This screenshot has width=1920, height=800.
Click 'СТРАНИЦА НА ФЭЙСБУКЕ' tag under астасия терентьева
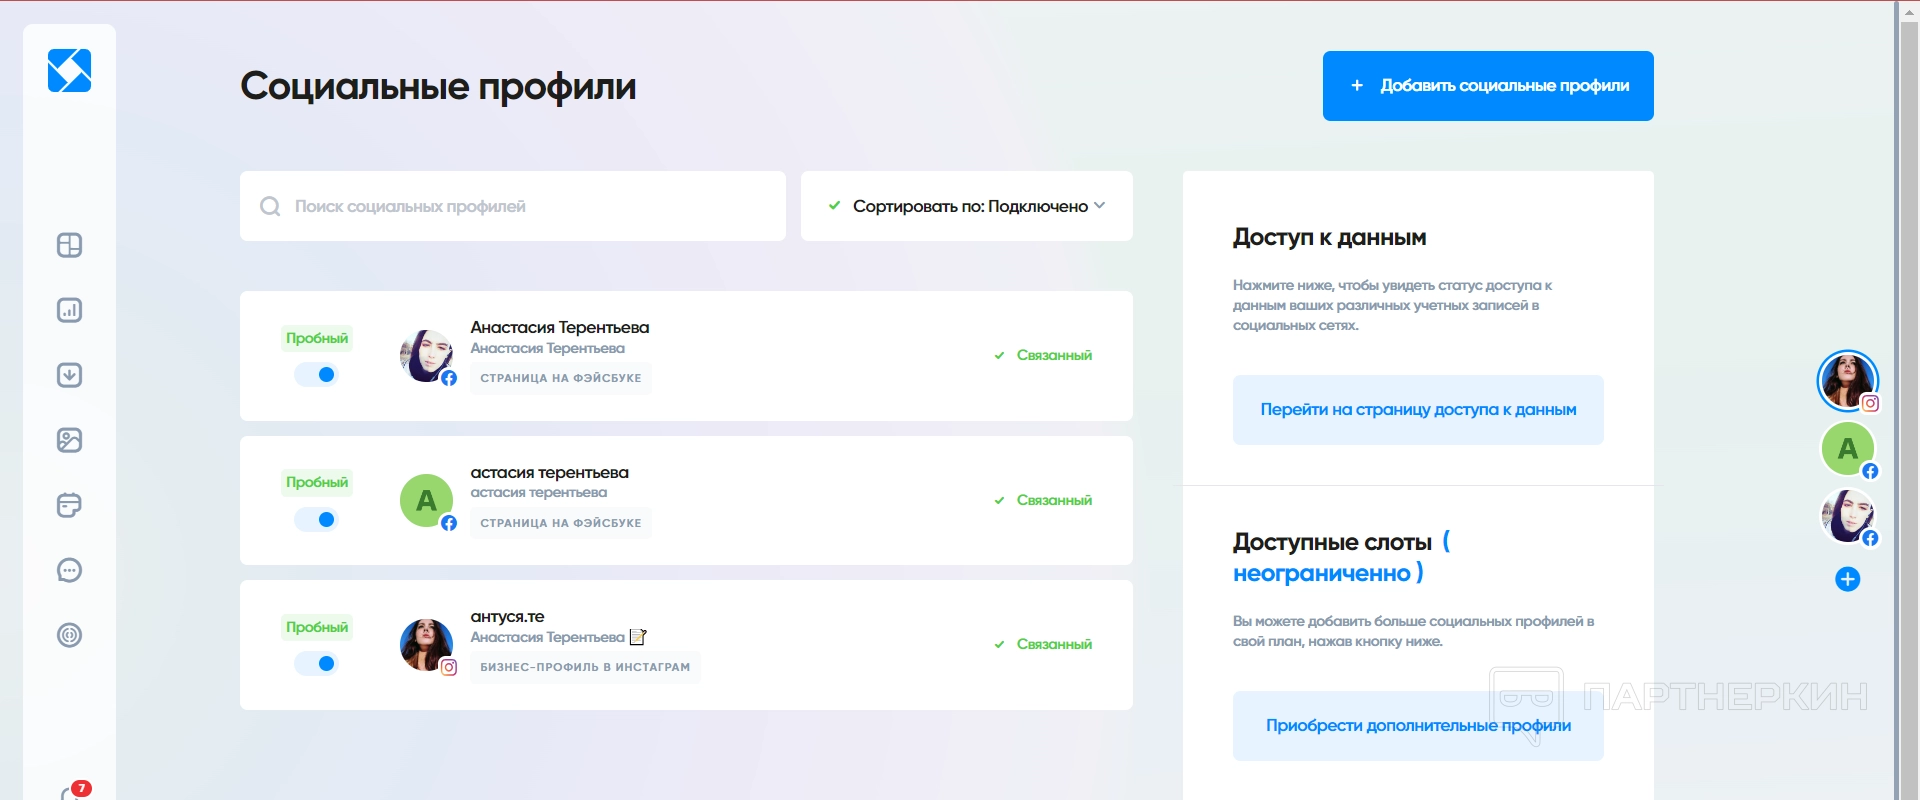561,523
